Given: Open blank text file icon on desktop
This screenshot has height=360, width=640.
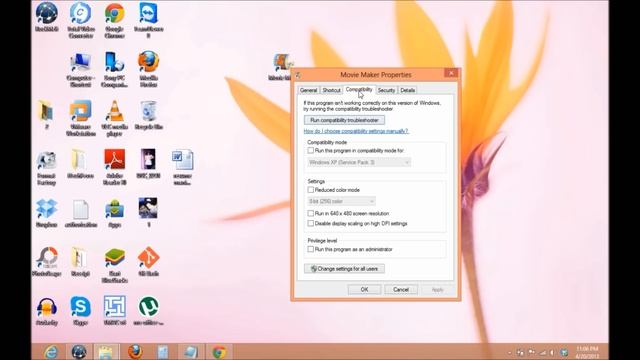Looking at the screenshot, I should click(x=80, y=213).
